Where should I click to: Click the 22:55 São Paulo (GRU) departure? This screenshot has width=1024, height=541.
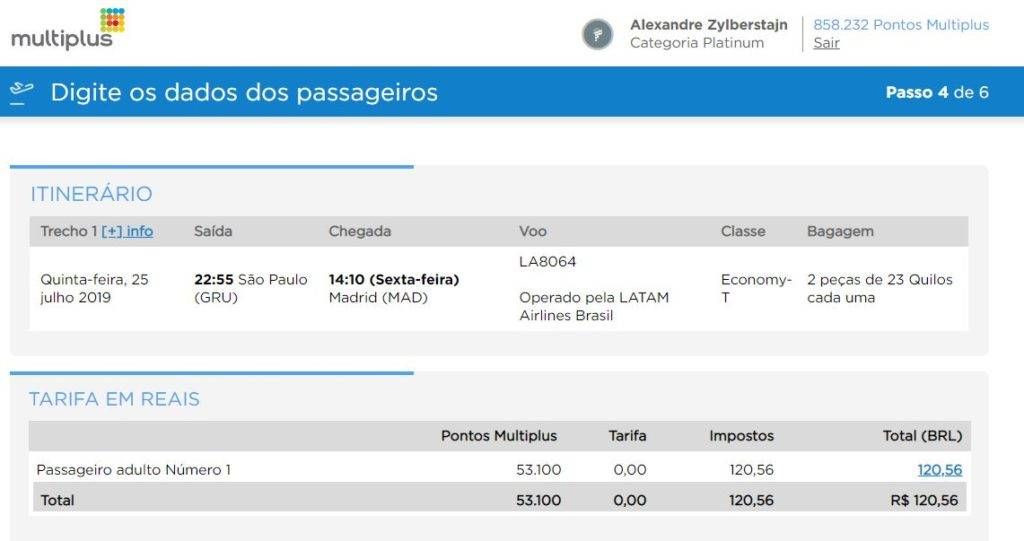(x=251, y=288)
